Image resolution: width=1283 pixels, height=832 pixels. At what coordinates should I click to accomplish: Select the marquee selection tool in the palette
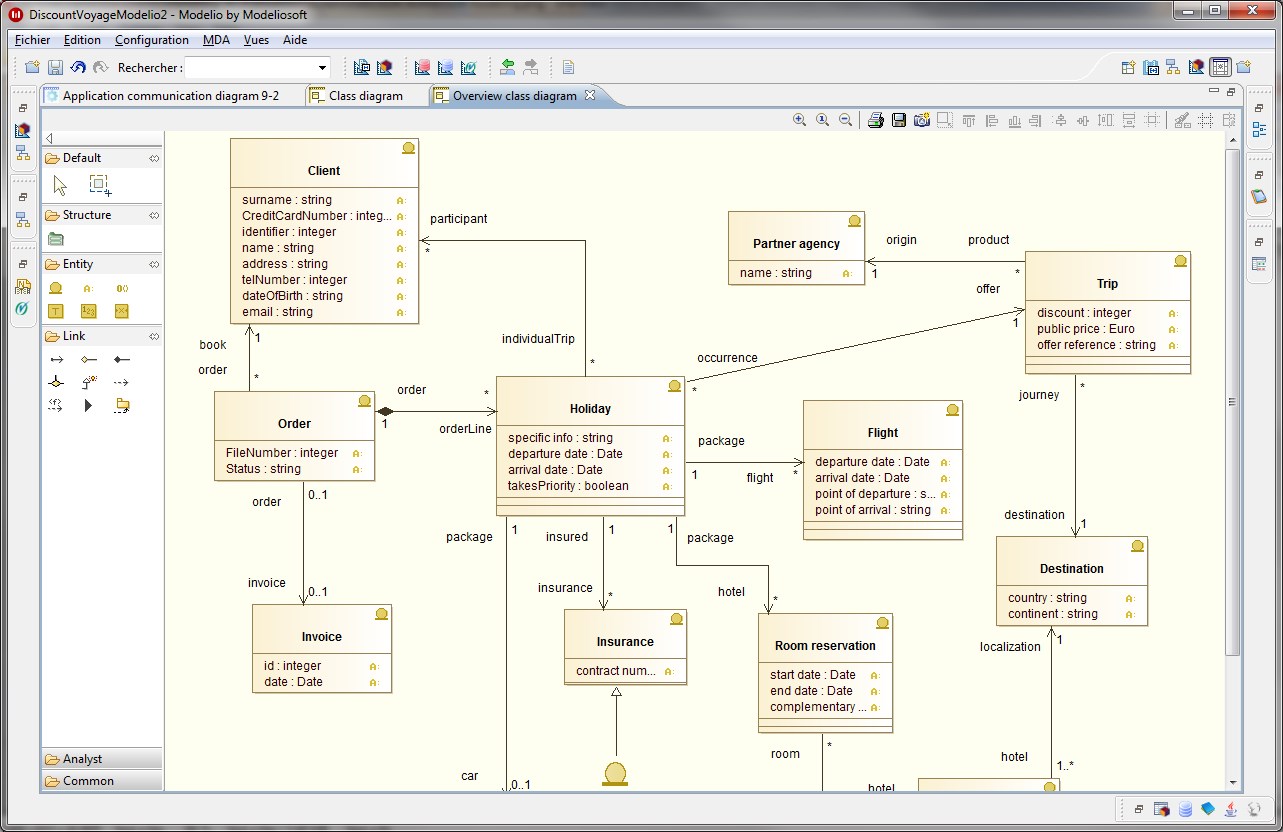point(99,185)
